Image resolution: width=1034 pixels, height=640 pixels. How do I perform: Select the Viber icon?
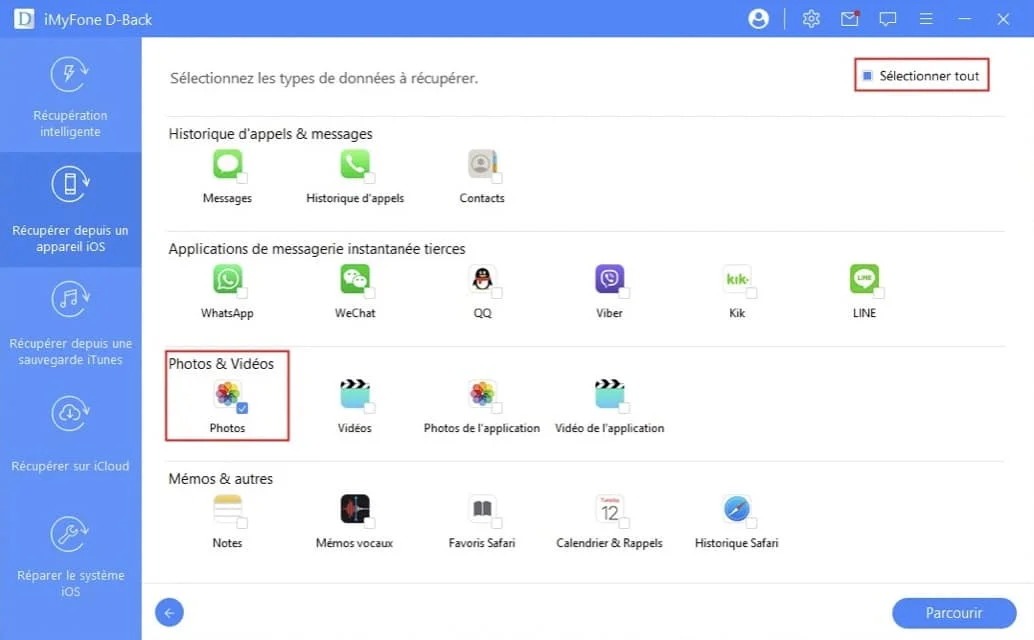click(x=609, y=279)
